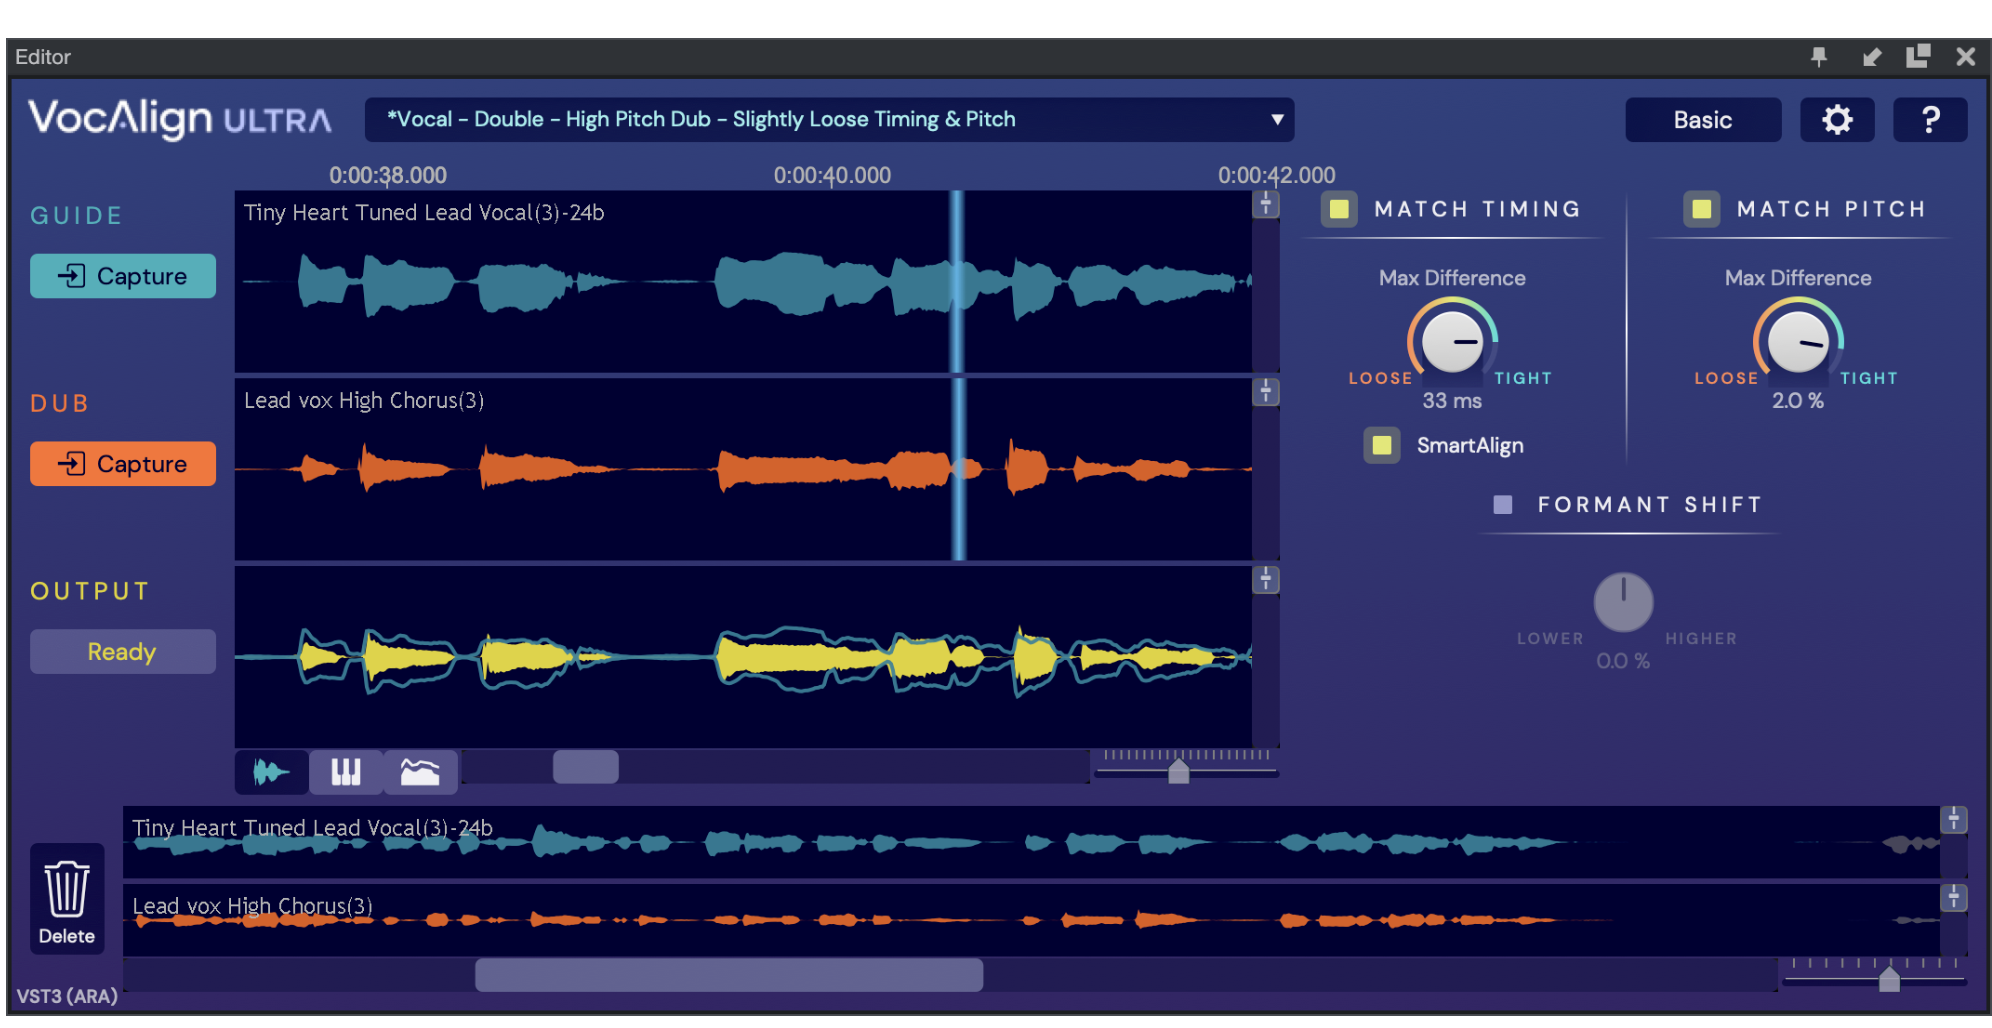Image resolution: width=1992 pixels, height=1028 pixels.
Task: Click the Output track height handle
Action: click(x=1266, y=580)
